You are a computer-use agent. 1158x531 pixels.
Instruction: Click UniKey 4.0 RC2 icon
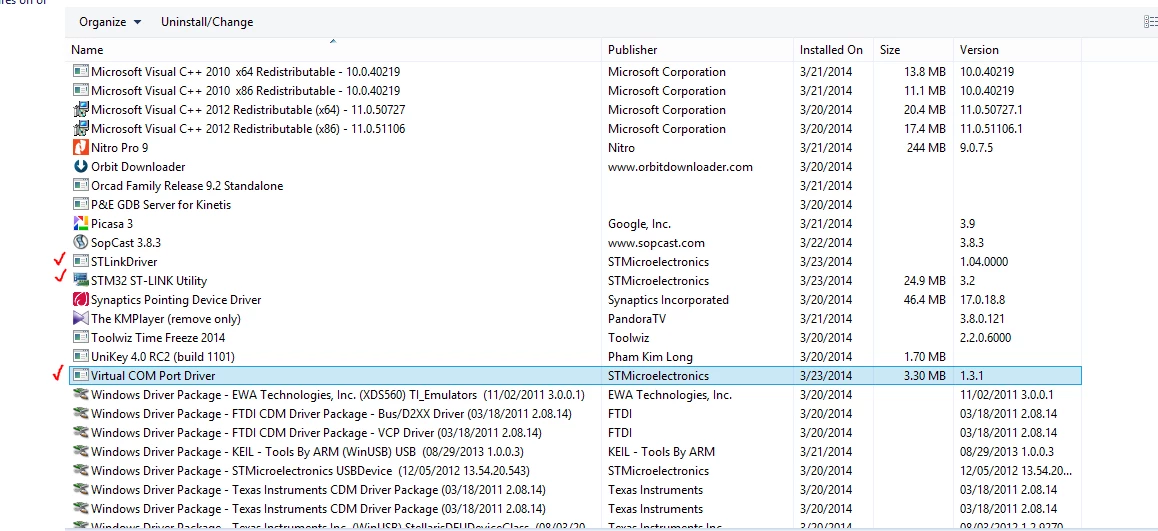click(80, 357)
